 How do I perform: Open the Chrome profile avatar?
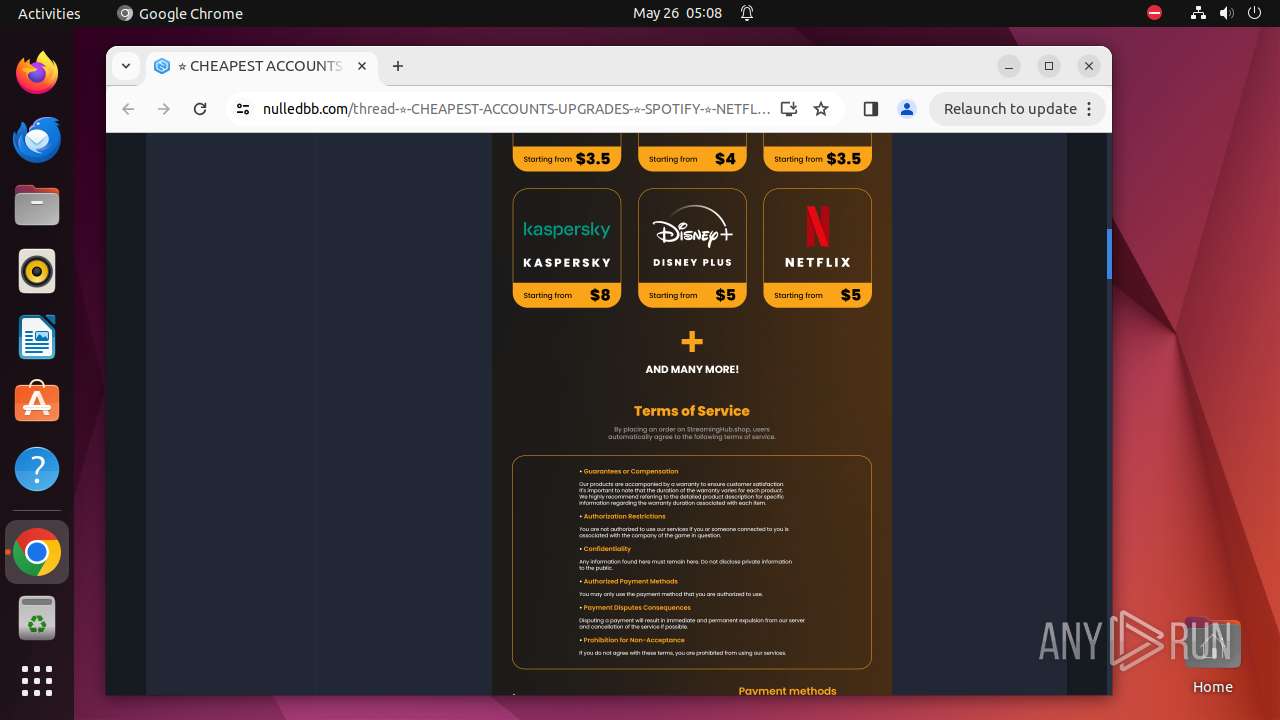click(907, 109)
